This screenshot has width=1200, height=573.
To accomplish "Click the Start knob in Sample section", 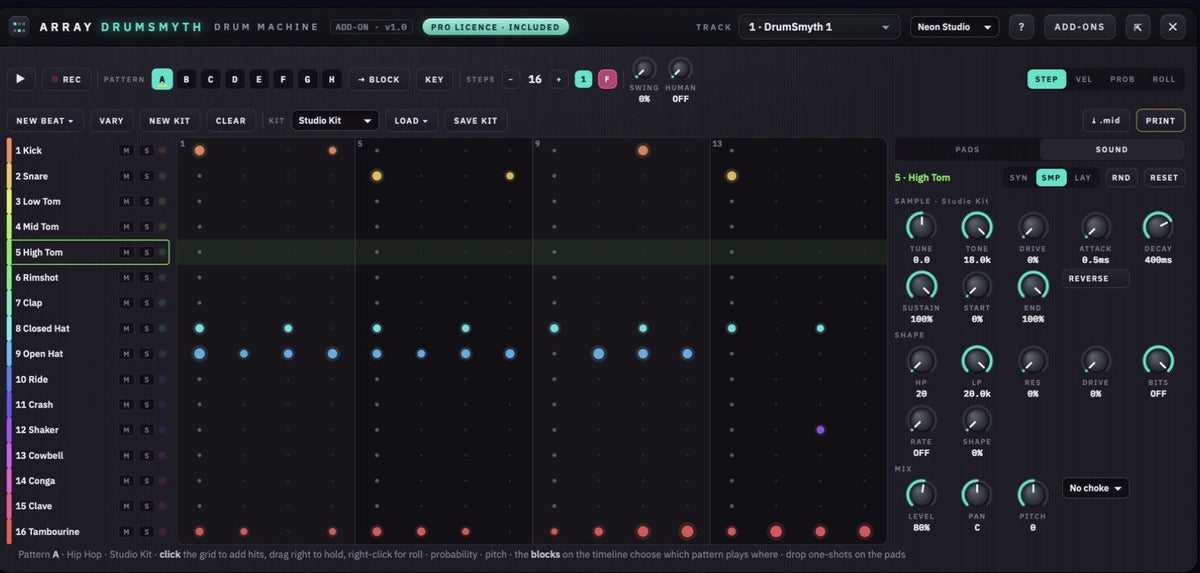I will (977, 286).
